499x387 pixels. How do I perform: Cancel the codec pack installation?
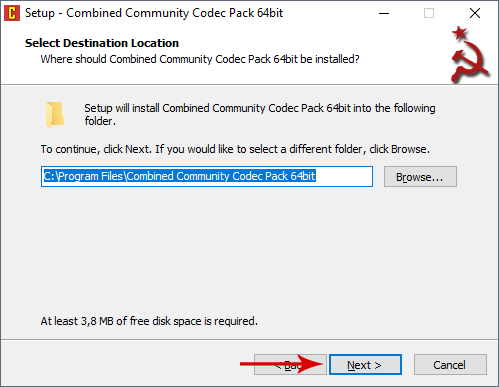click(450, 365)
